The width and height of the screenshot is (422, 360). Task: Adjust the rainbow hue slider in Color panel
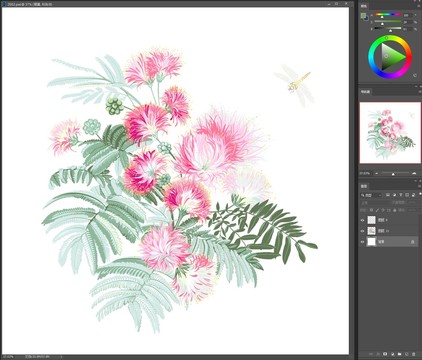tap(388, 15)
